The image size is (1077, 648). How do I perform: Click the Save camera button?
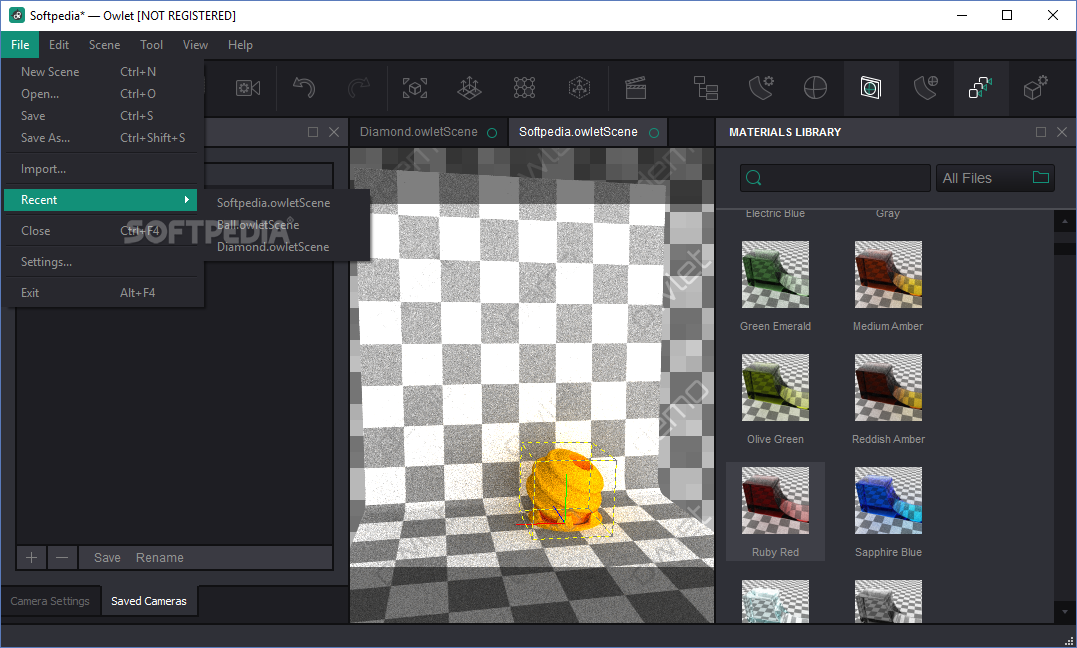[x=107, y=557]
